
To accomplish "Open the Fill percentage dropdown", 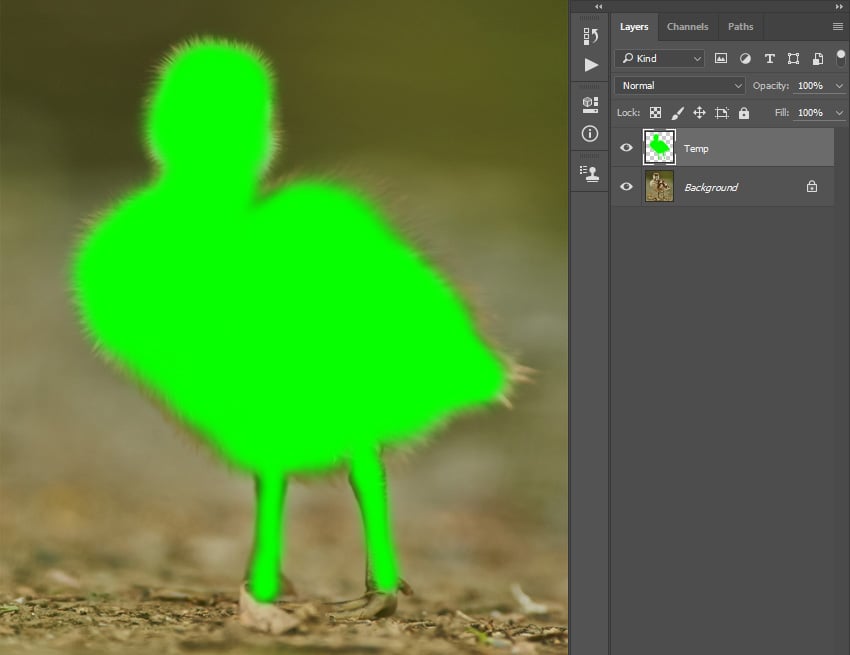I will pos(838,112).
